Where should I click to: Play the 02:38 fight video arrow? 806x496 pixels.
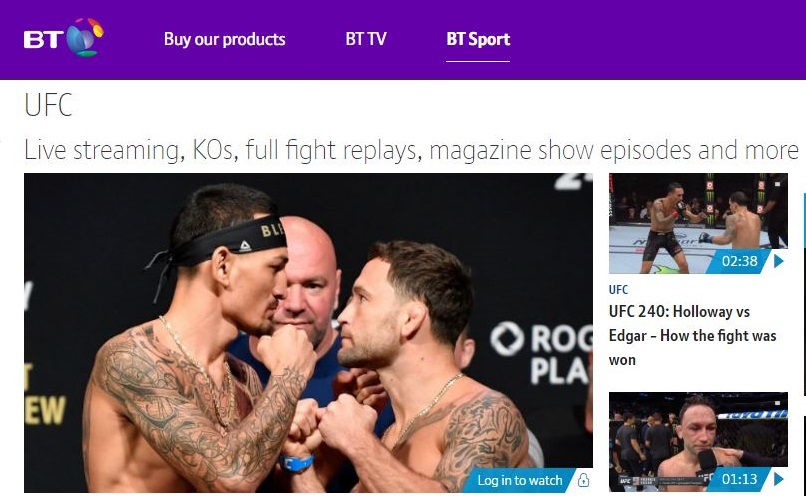point(779,261)
